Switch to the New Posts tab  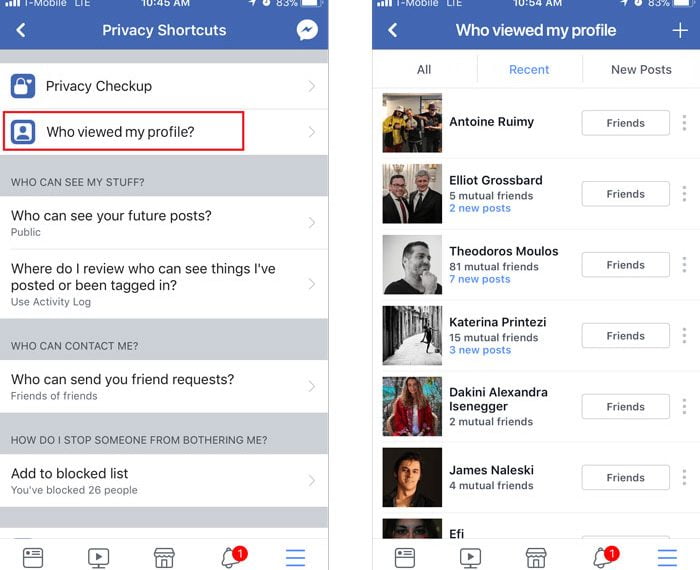tap(641, 70)
